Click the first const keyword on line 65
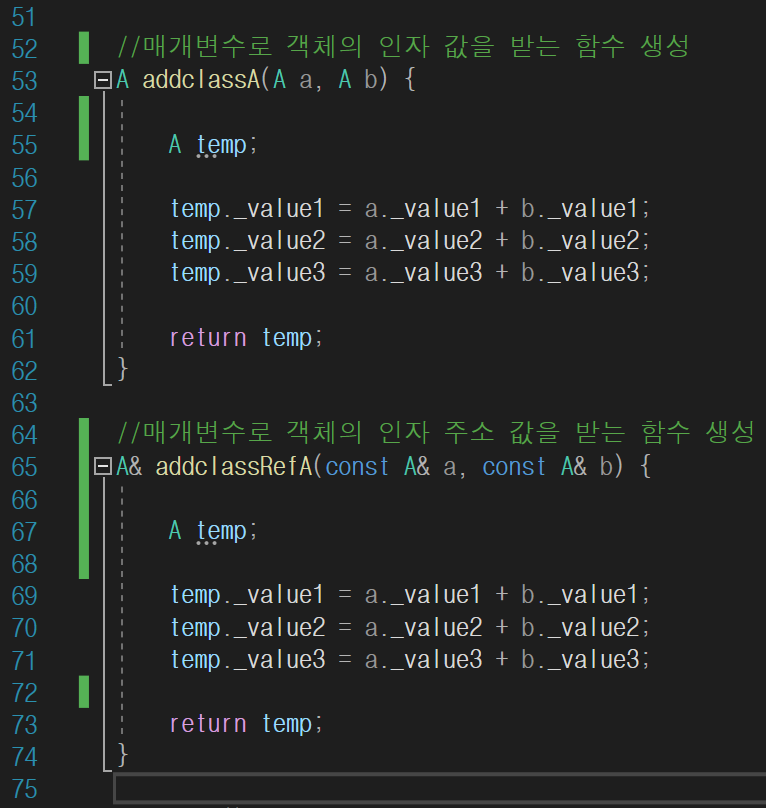Screen dimensions: 766x808 pyautogui.click(x=357, y=467)
